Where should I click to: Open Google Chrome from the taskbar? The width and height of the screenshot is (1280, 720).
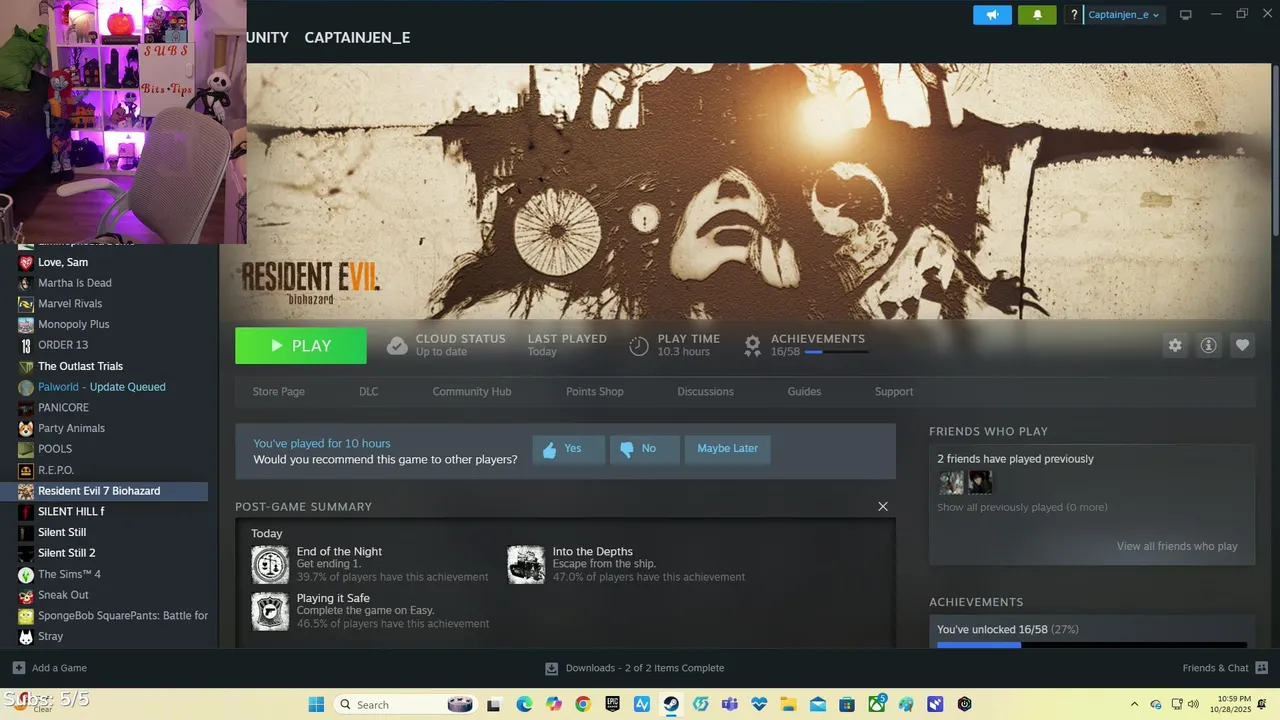pos(583,704)
